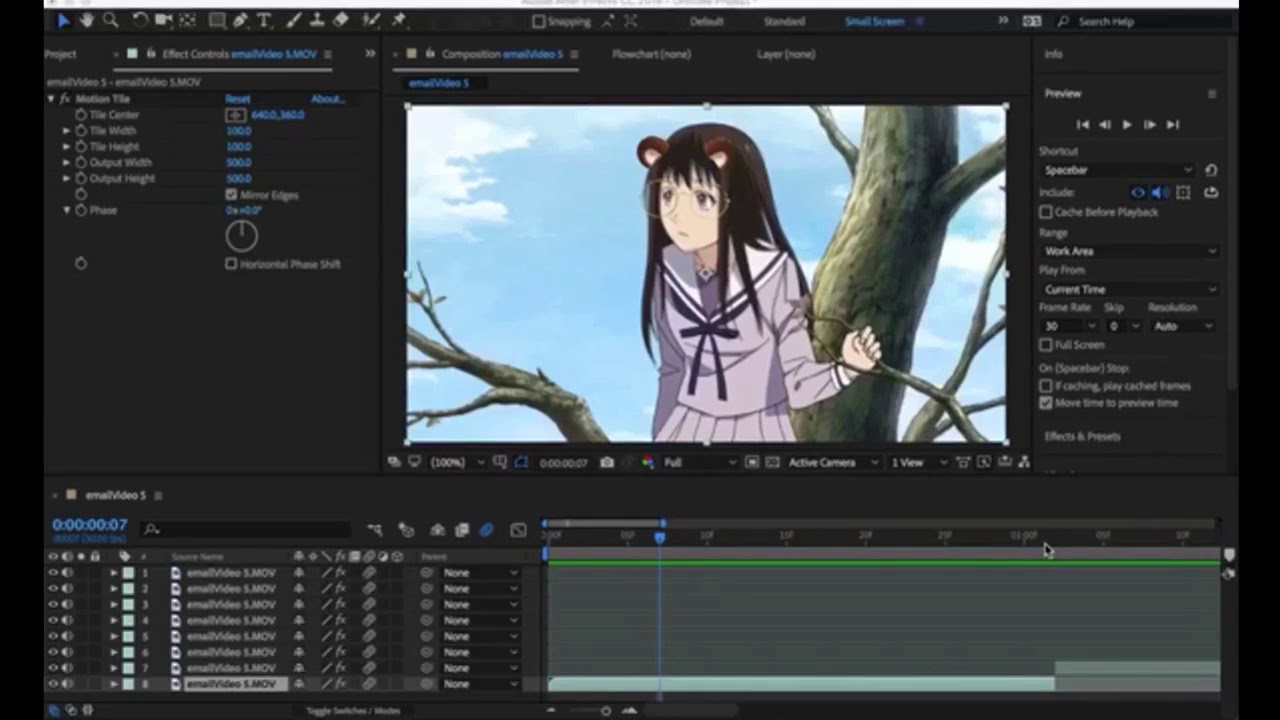This screenshot has width=1280, height=720.
Task: Jump to the first frame
Action: [x=1082, y=124]
